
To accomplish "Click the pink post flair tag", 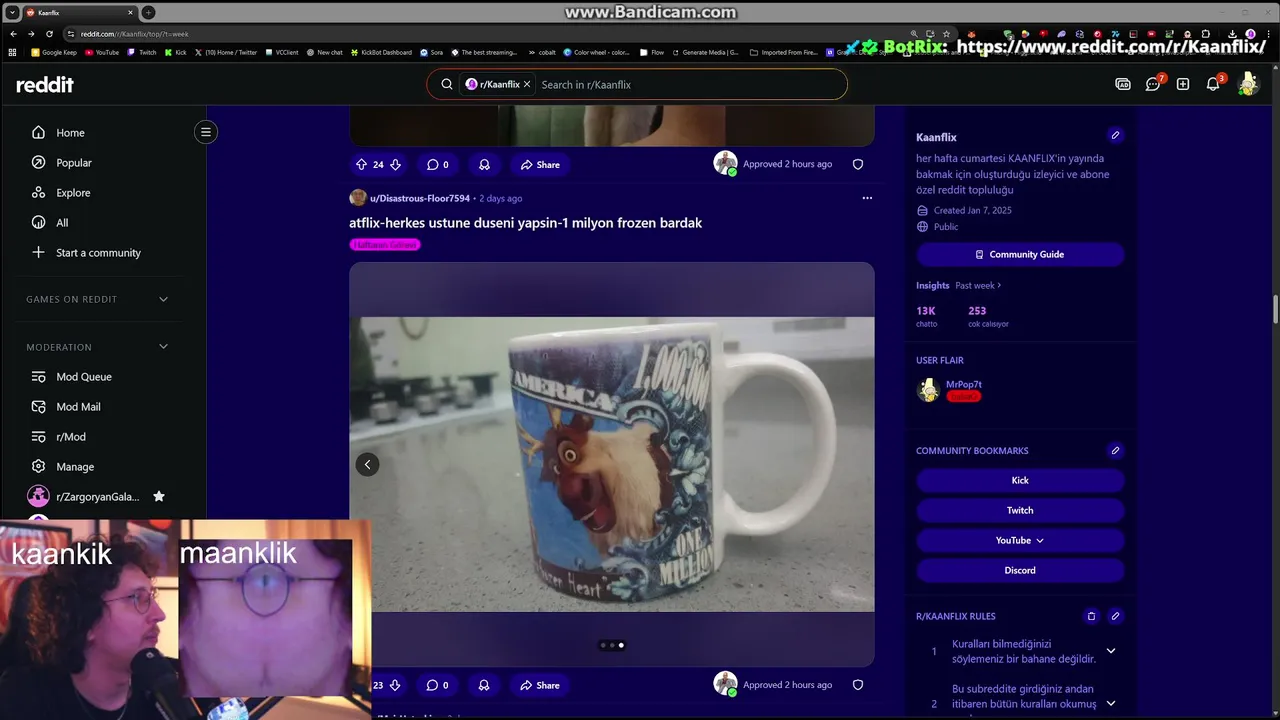I will (385, 245).
